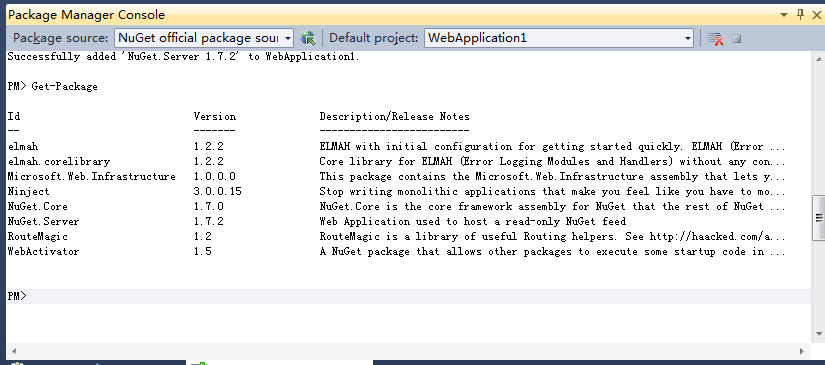This screenshot has height=365, width=825.
Task: Click the vertical scrollbar thumb
Action: pyautogui.click(x=819, y=217)
